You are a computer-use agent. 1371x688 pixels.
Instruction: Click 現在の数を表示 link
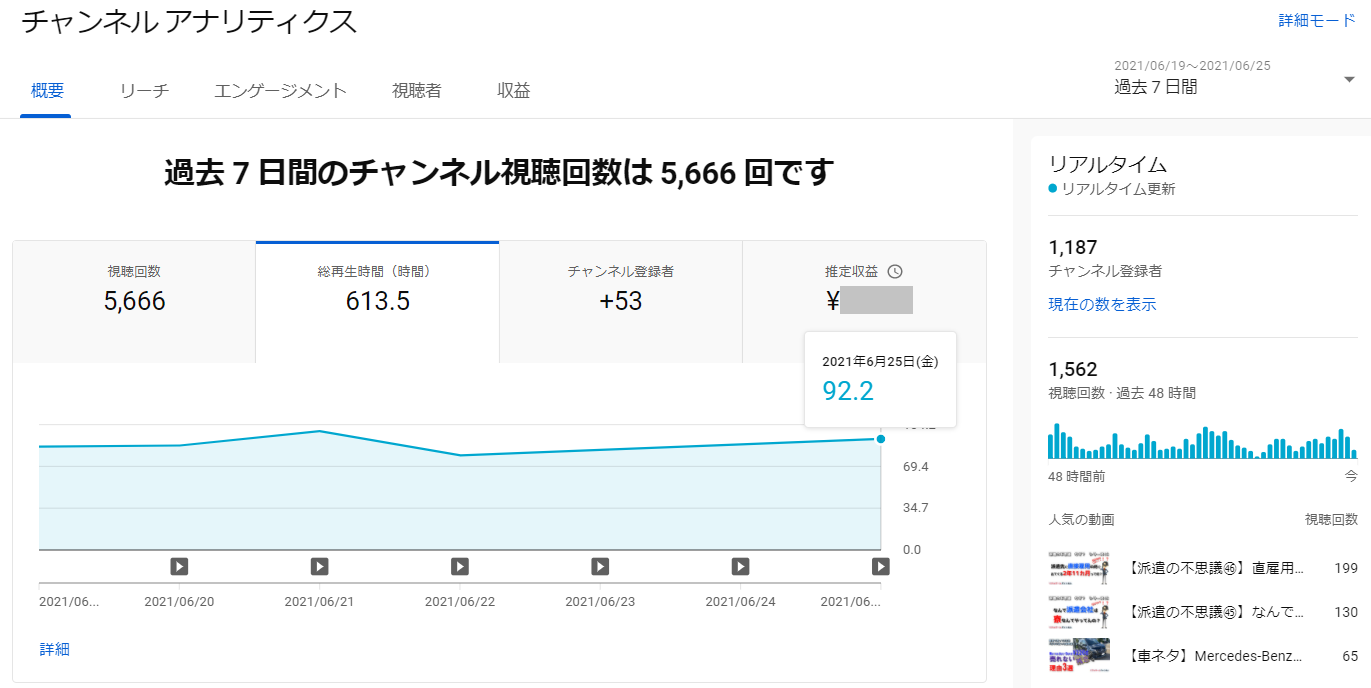coord(1102,304)
